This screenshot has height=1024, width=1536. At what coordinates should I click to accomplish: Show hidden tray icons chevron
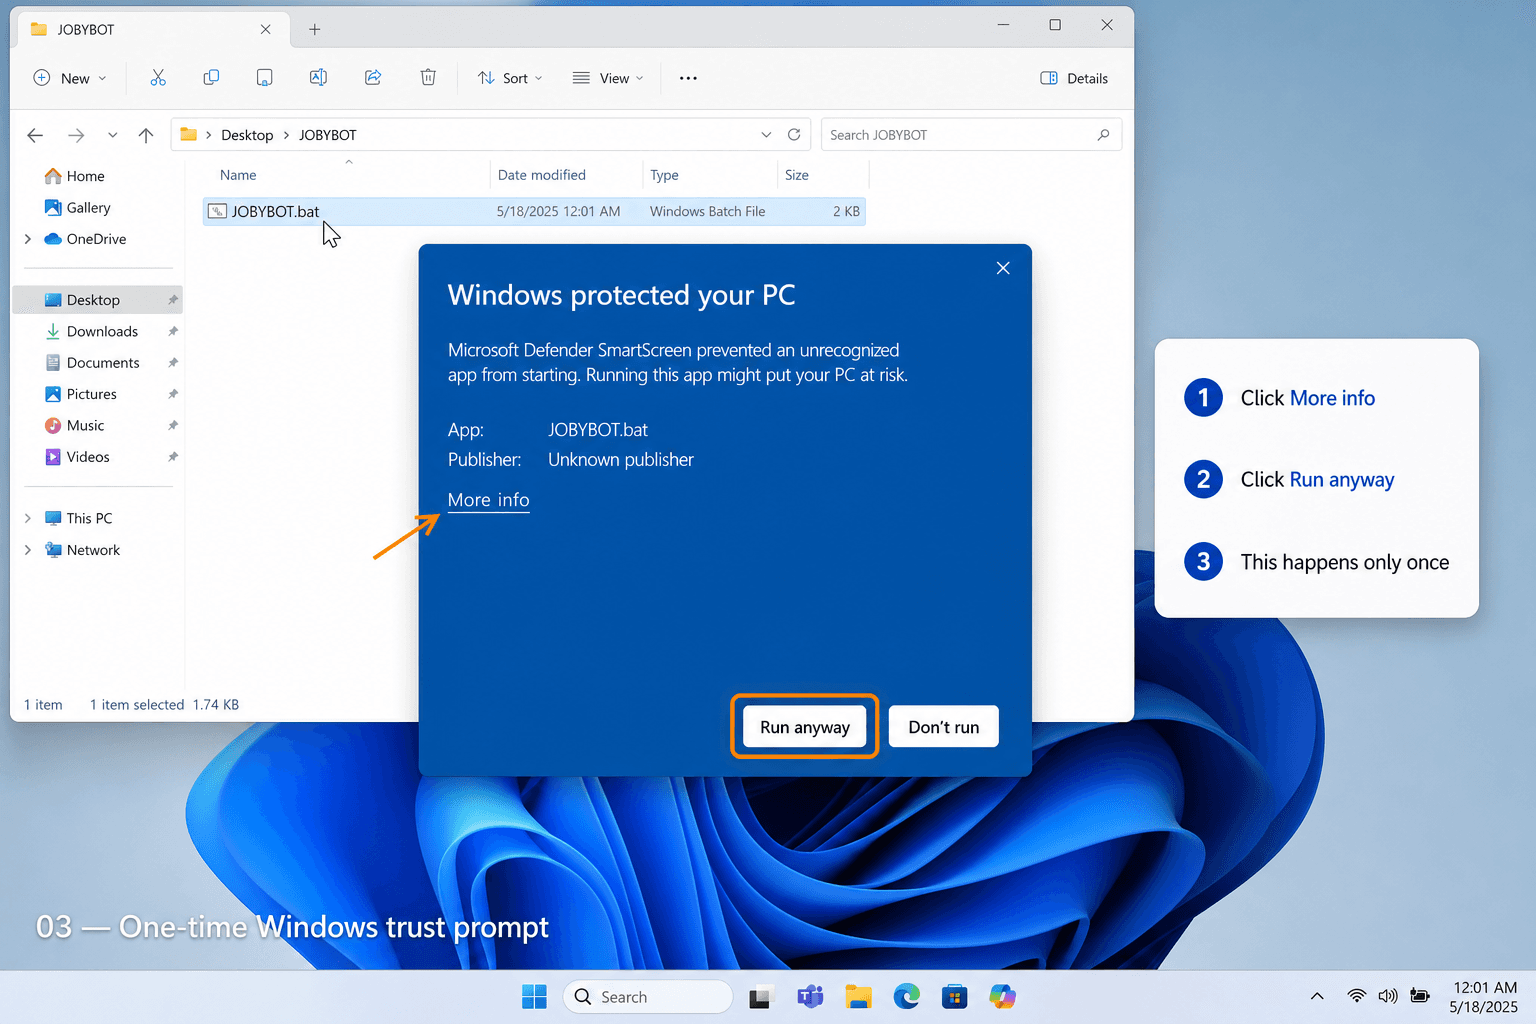(x=1317, y=996)
